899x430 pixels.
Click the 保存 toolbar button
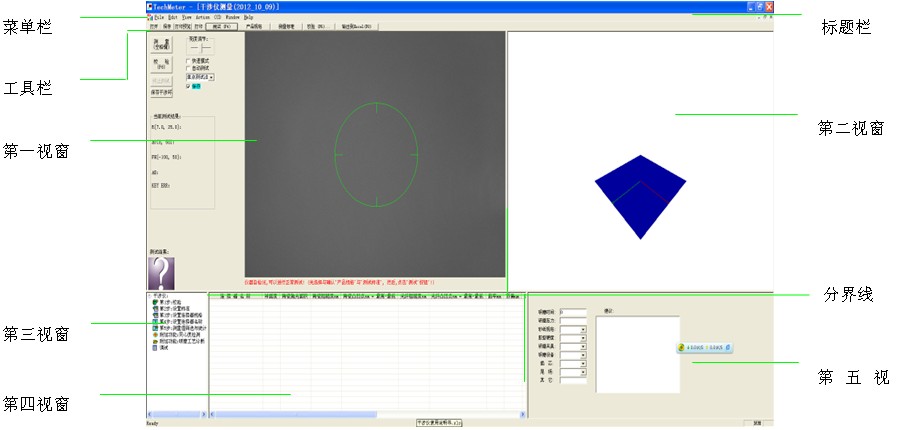tap(167, 26)
